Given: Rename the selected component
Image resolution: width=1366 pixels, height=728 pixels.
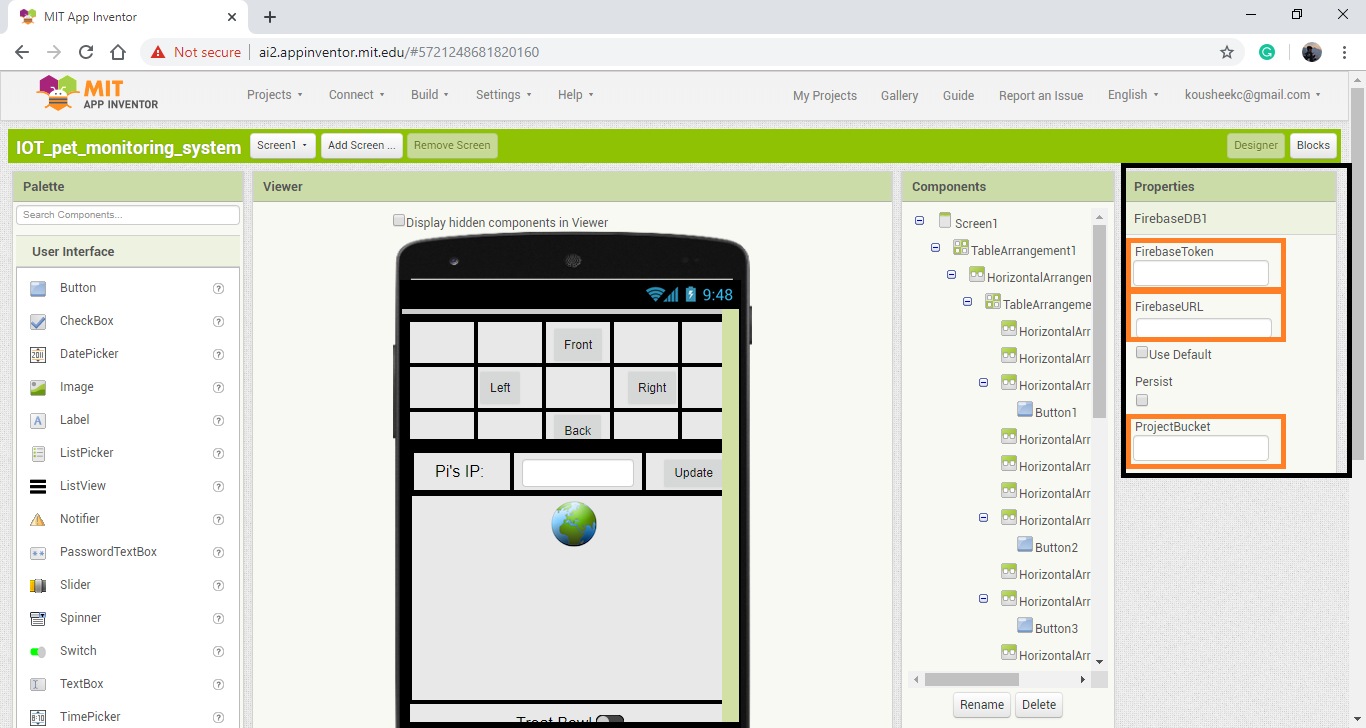Looking at the screenshot, I should click(981, 704).
